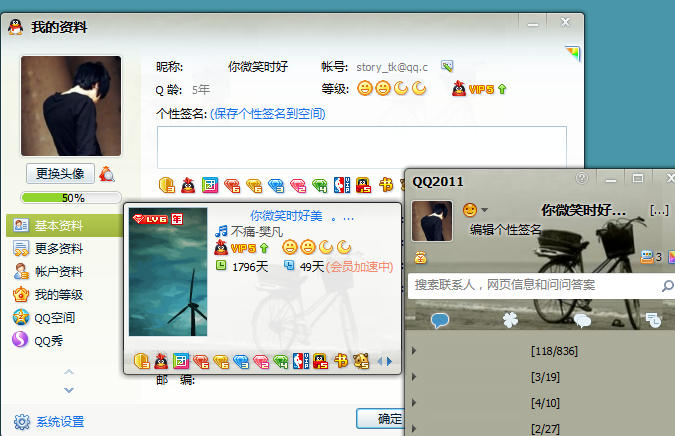Image resolution: width=675 pixels, height=436 pixels.
Task: Click skin color icon at profile window corner
Action: pos(573,53)
